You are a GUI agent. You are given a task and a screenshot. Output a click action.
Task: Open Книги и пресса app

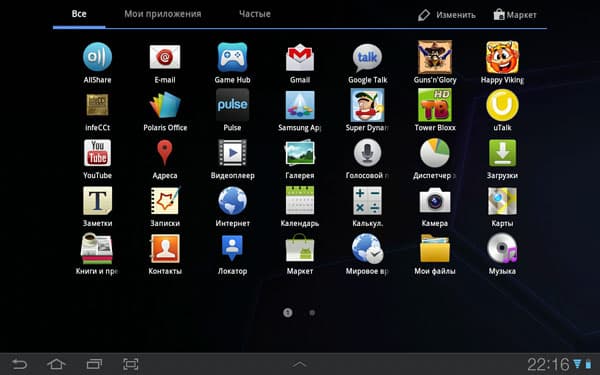pos(97,249)
